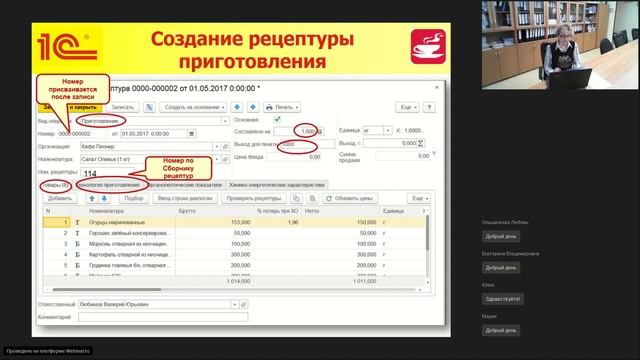Open the Номенклатура record via its open icon
The width and height of the screenshot is (640, 360).
click(x=225, y=159)
